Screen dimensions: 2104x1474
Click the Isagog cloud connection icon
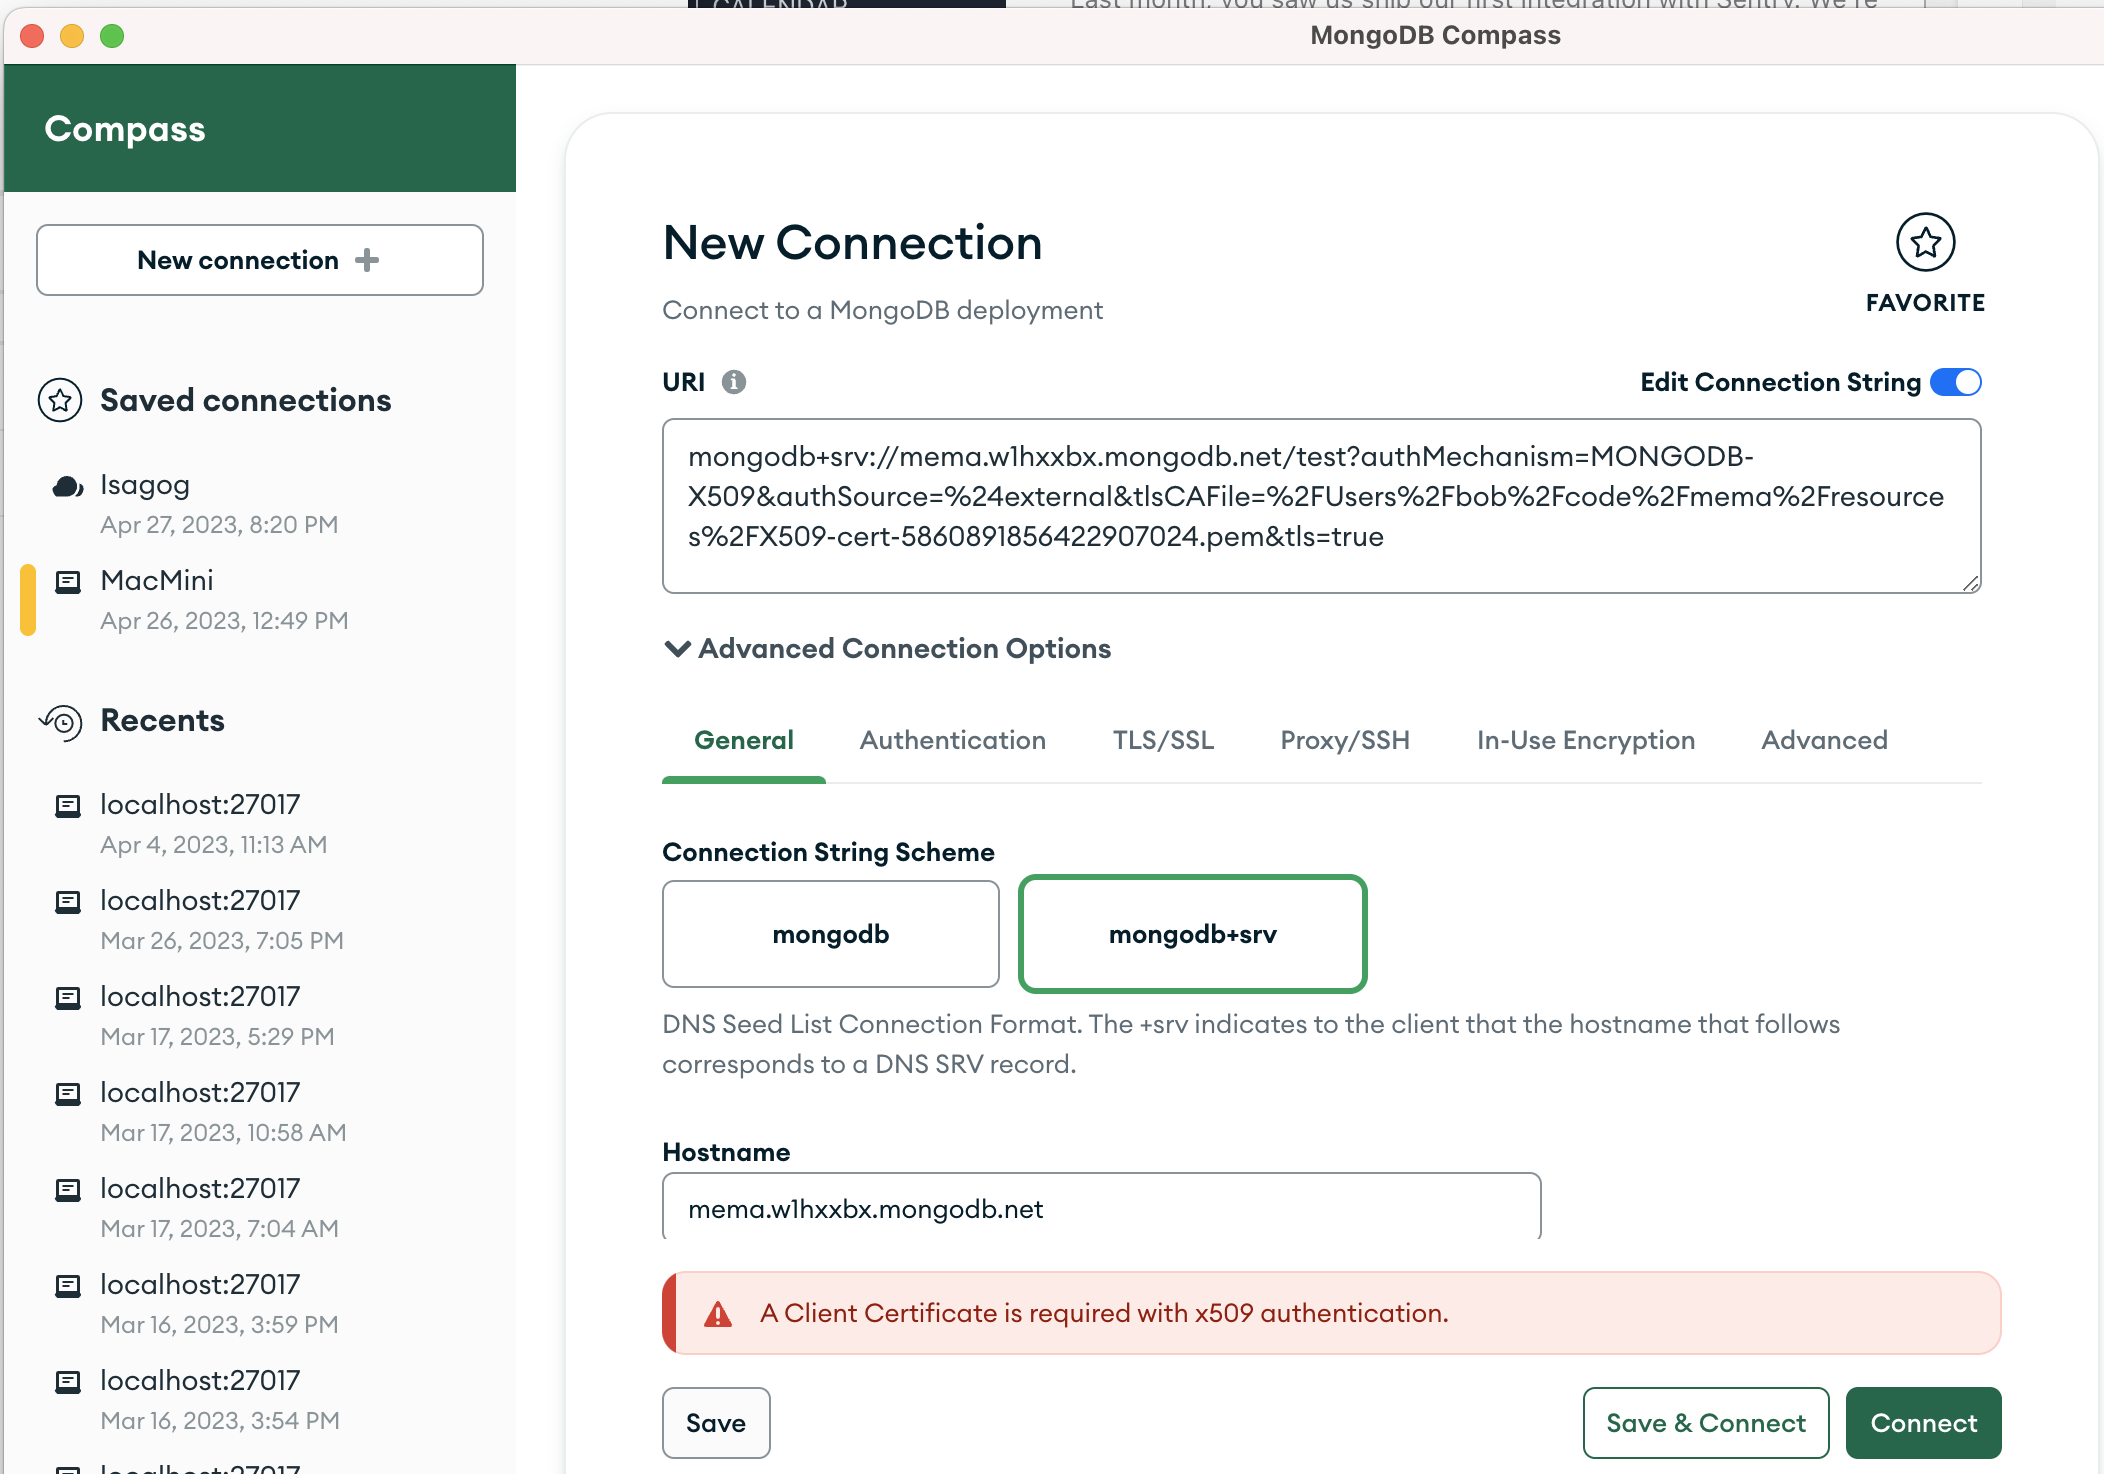click(x=67, y=487)
